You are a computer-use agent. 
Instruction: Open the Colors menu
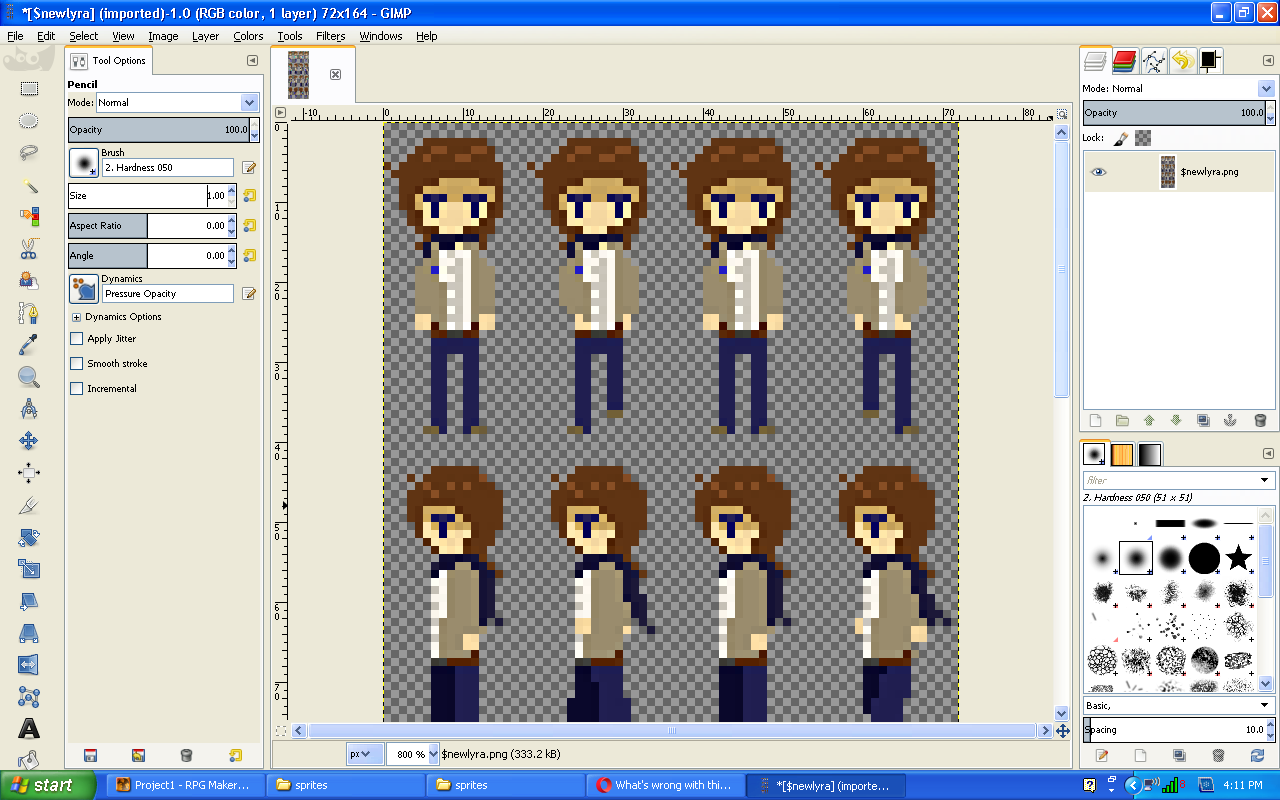pyautogui.click(x=248, y=36)
